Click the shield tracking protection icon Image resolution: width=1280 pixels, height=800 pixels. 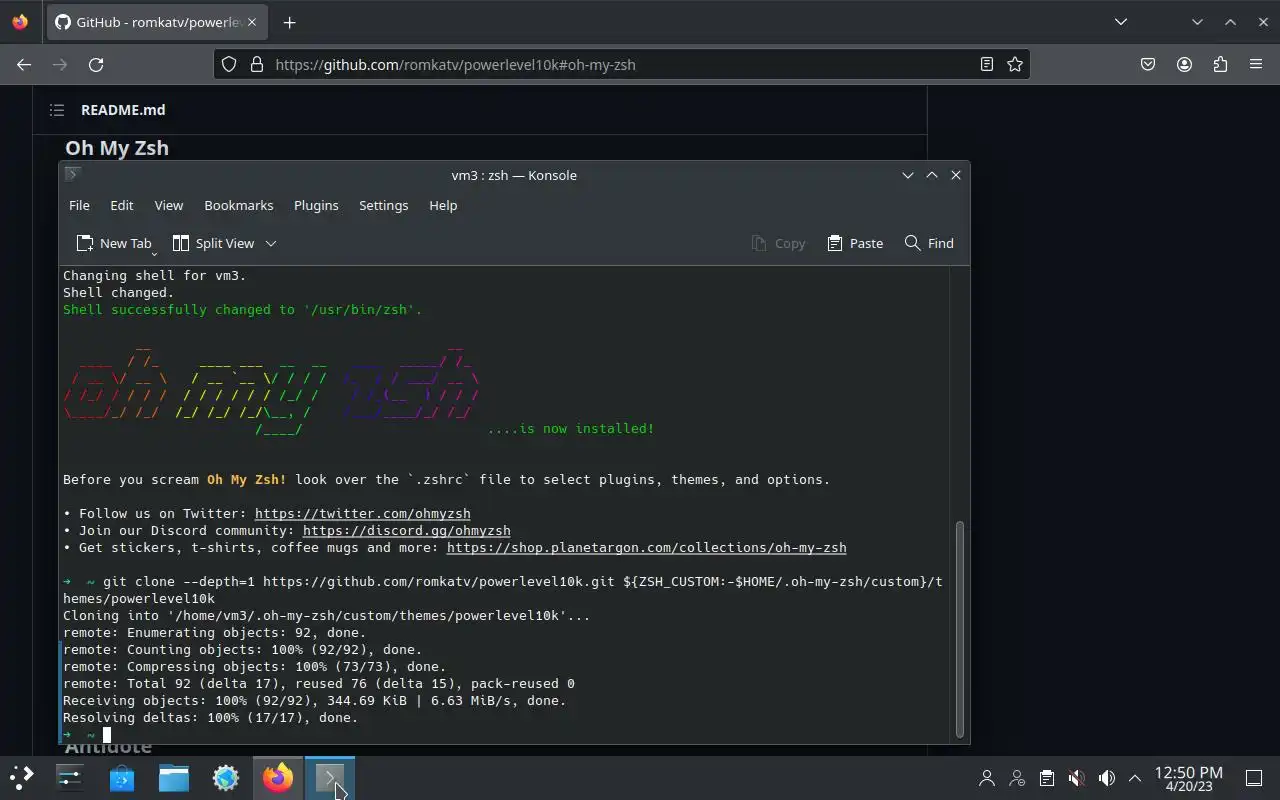[x=229, y=64]
